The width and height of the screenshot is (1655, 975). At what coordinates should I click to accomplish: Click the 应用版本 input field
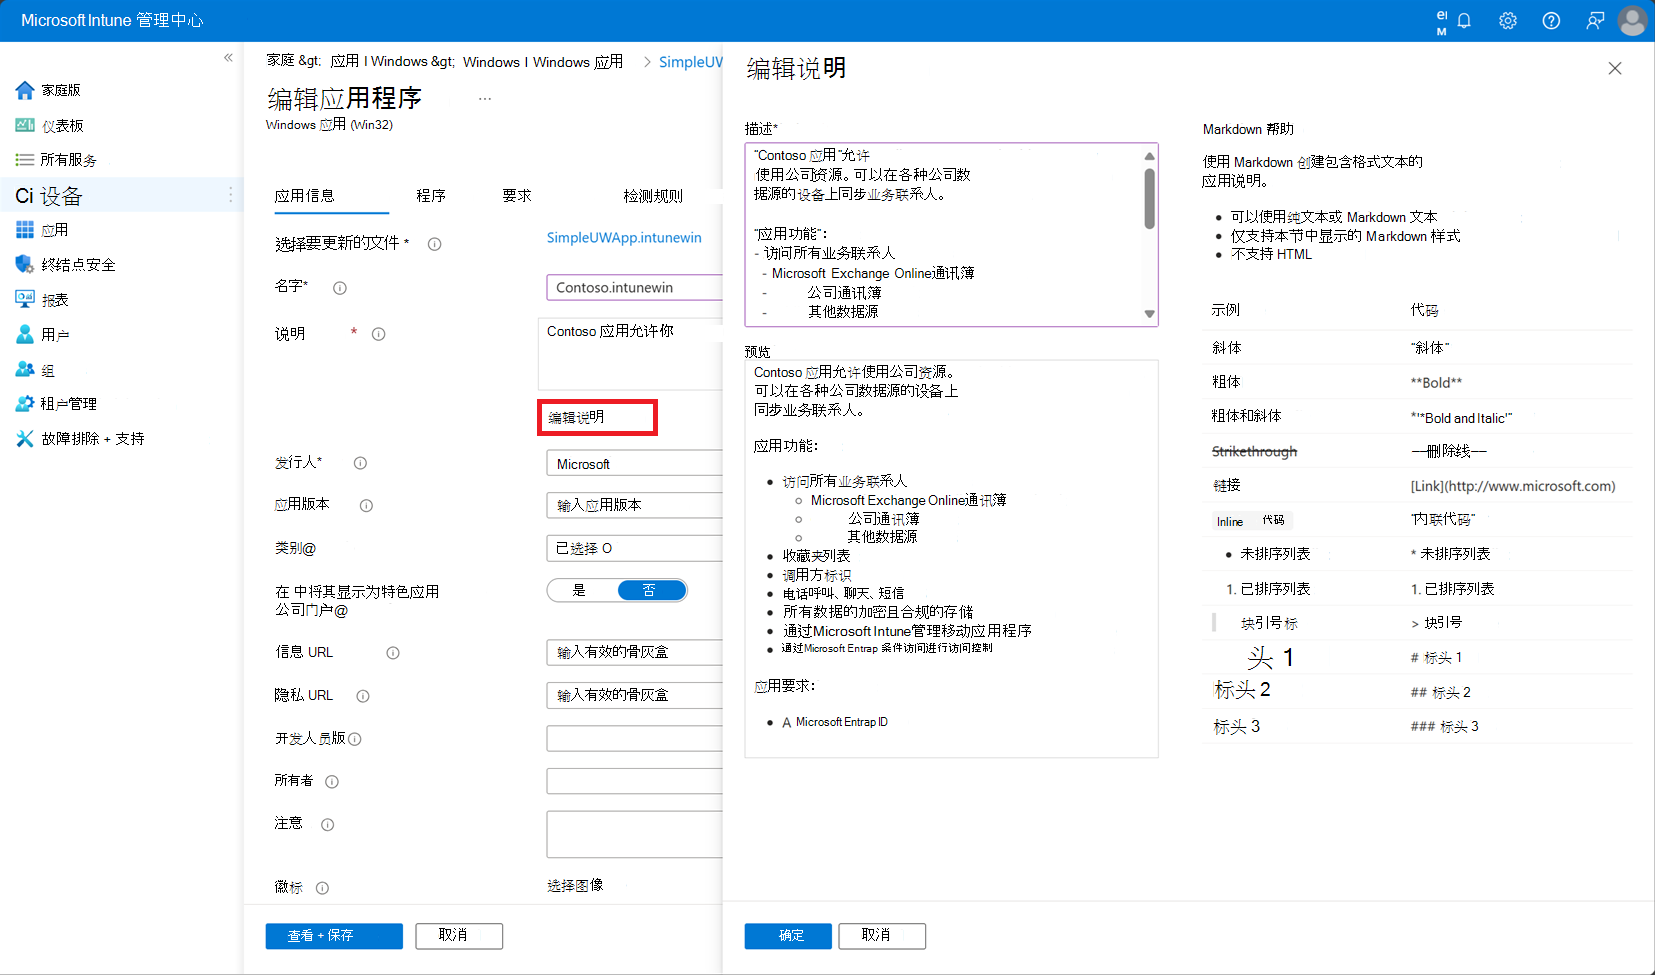click(x=634, y=505)
